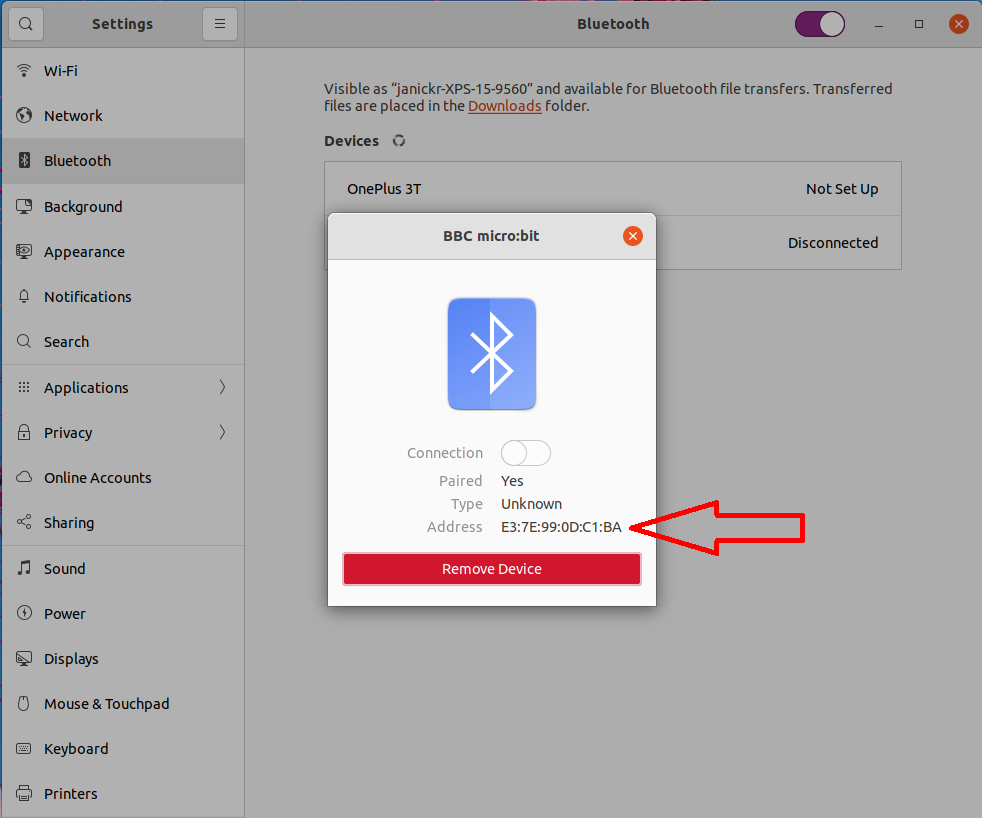
Task: Expand the Applications submenu chevron
Action: point(222,387)
